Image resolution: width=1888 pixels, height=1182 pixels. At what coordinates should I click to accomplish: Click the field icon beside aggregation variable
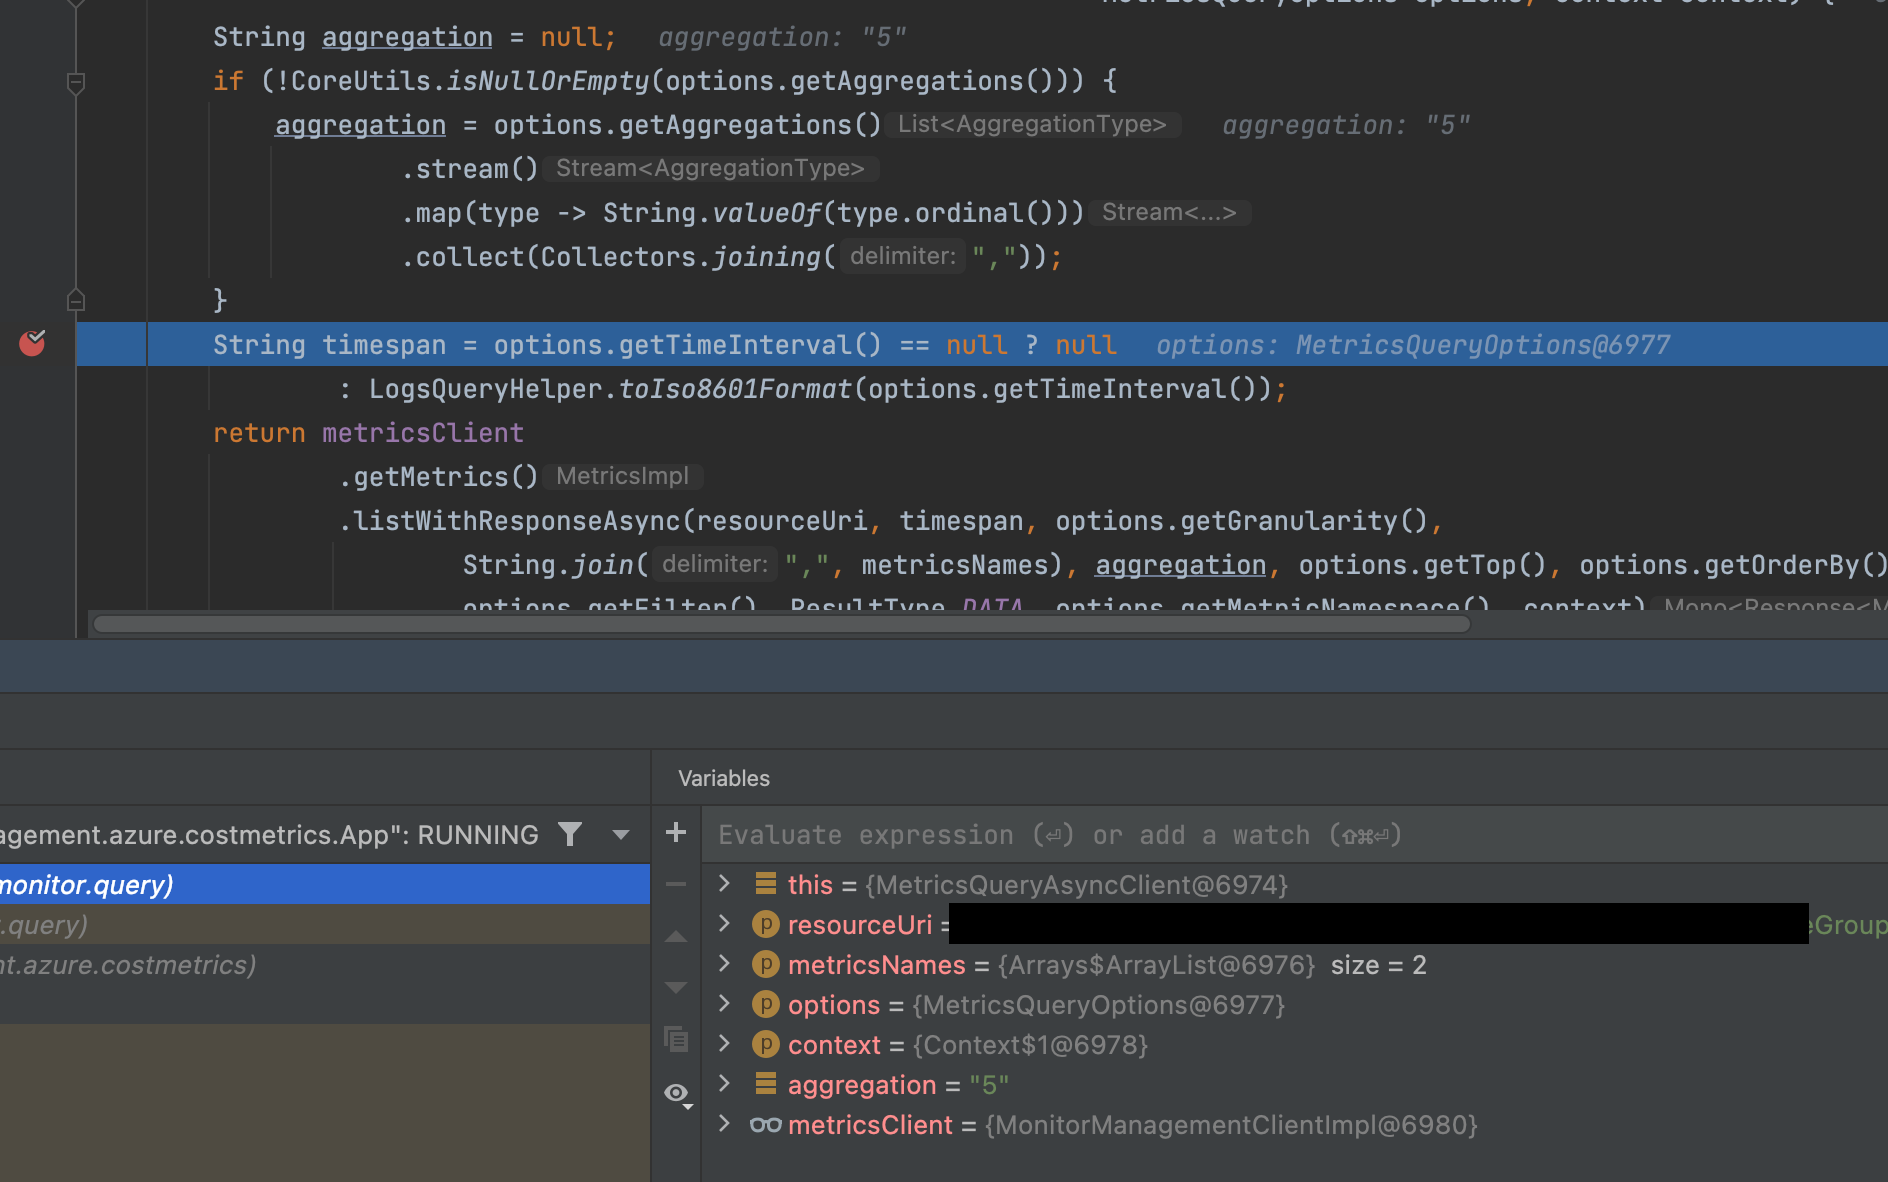766,1083
